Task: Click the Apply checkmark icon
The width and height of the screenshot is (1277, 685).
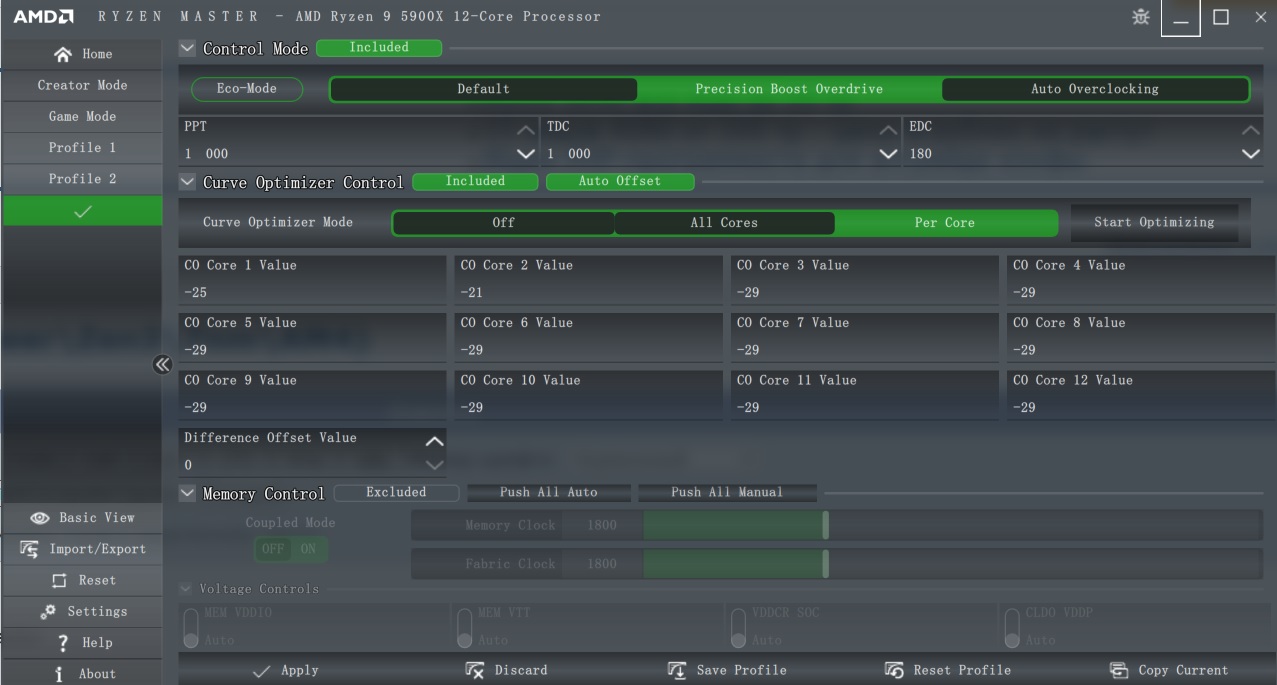Action: (262, 671)
